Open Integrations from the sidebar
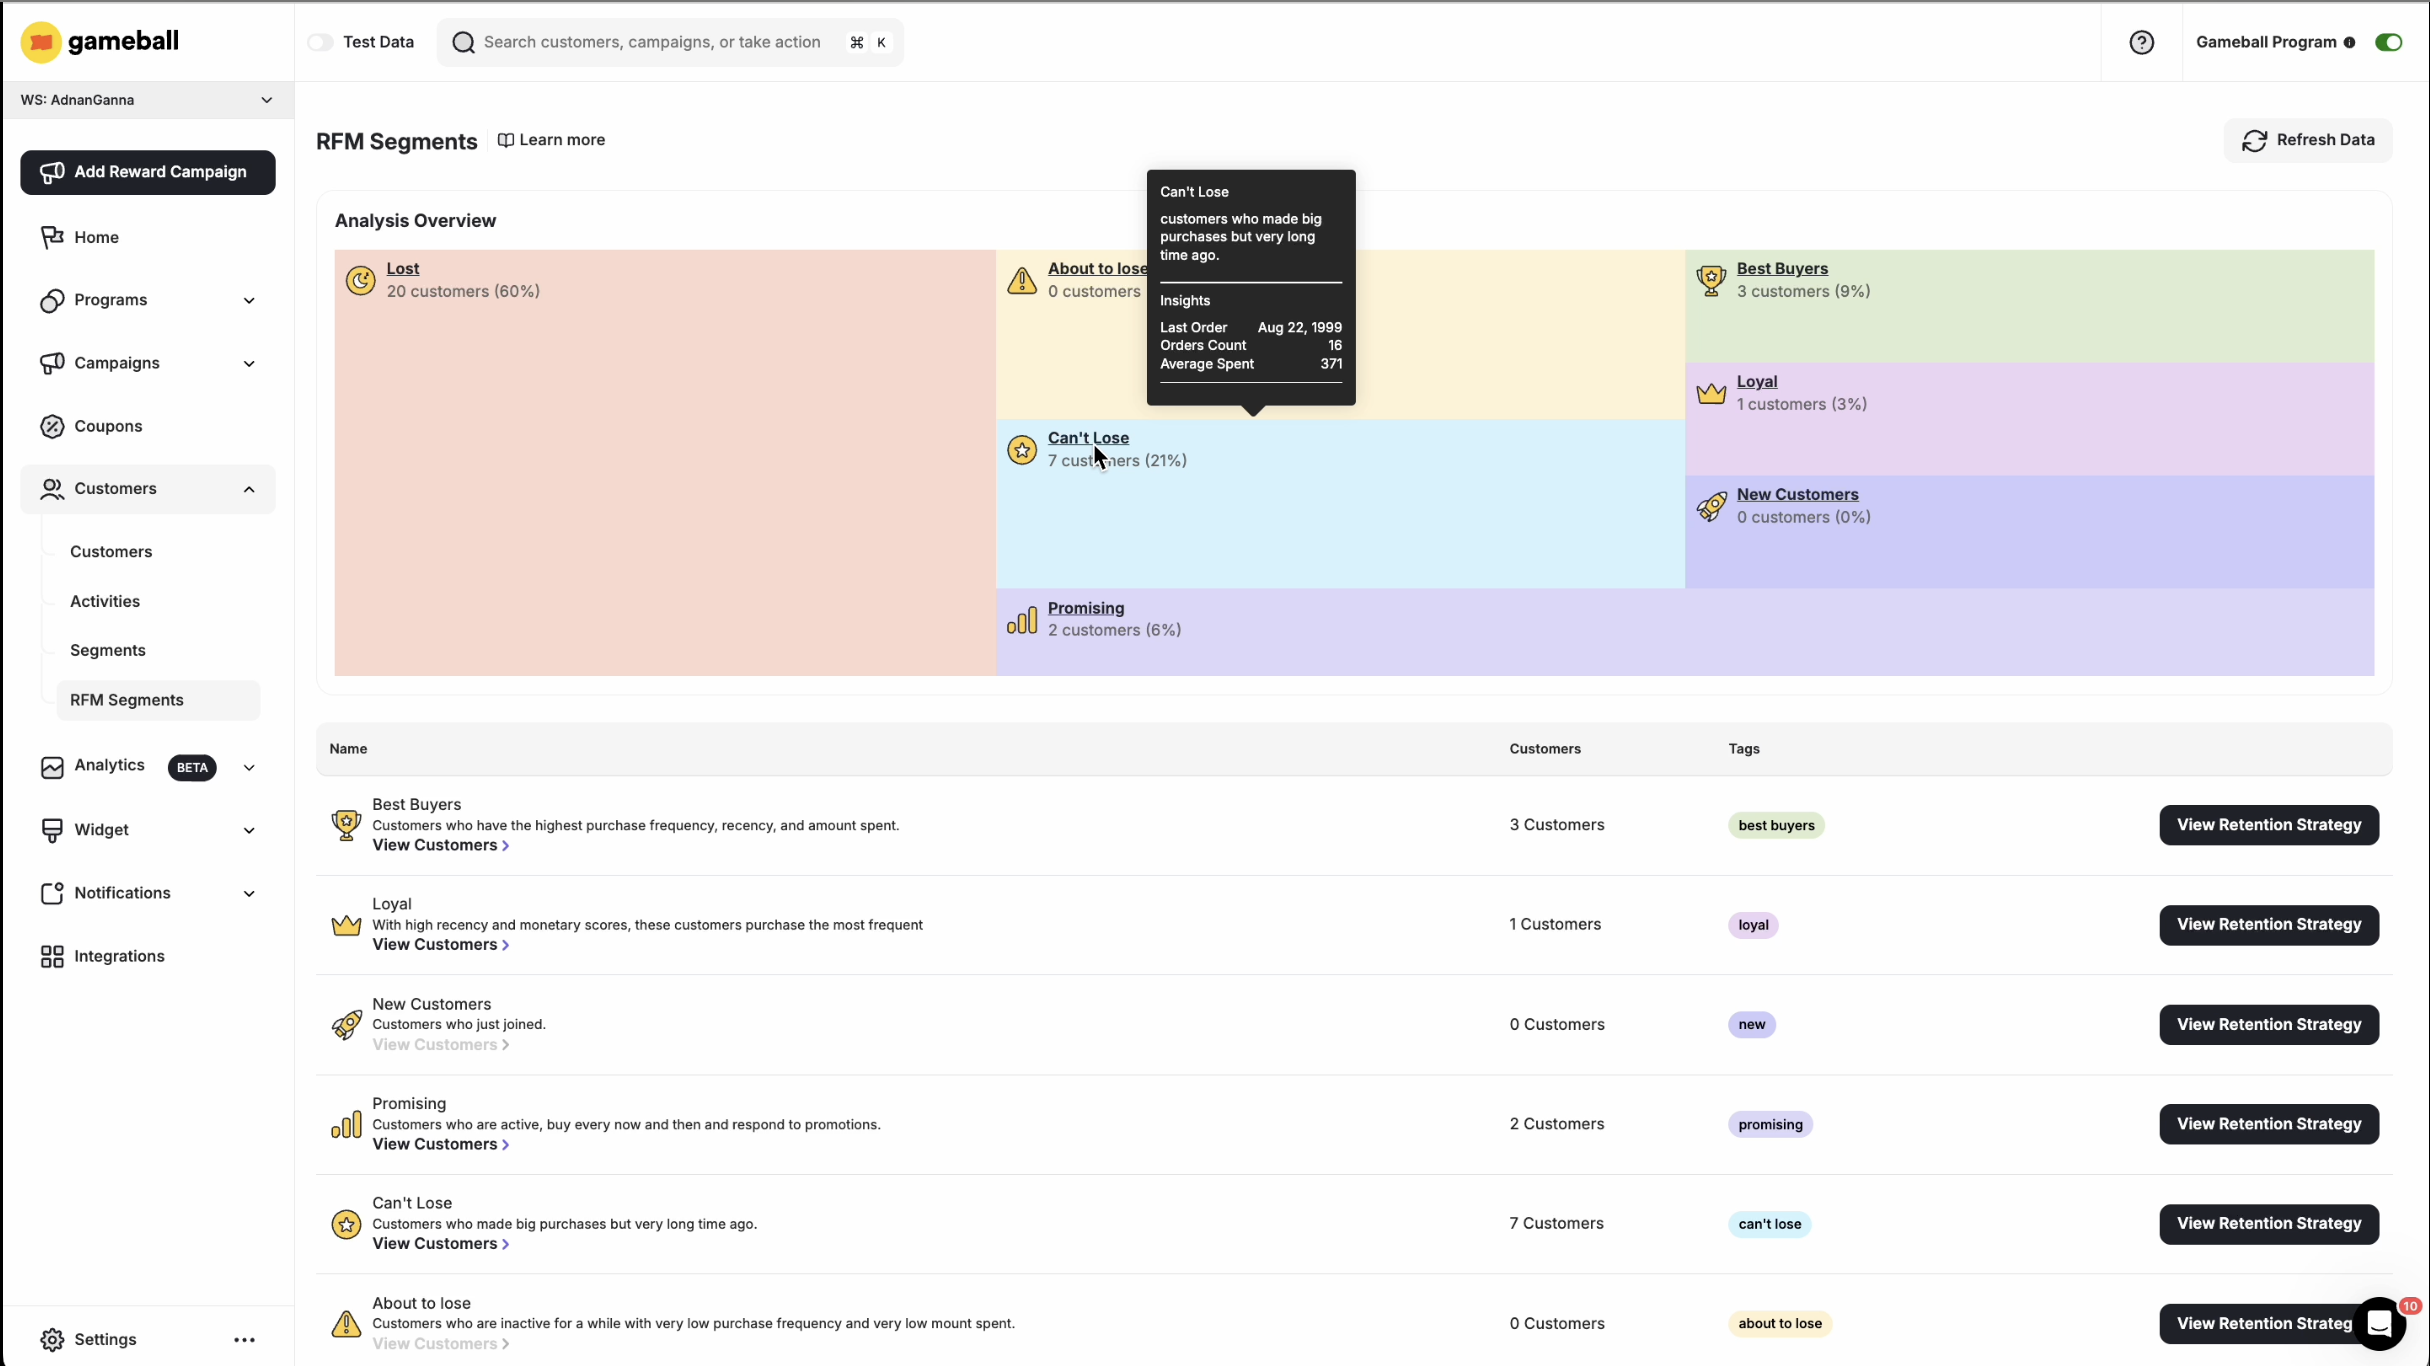Screen dimensions: 2430x1366 click(x=119, y=956)
